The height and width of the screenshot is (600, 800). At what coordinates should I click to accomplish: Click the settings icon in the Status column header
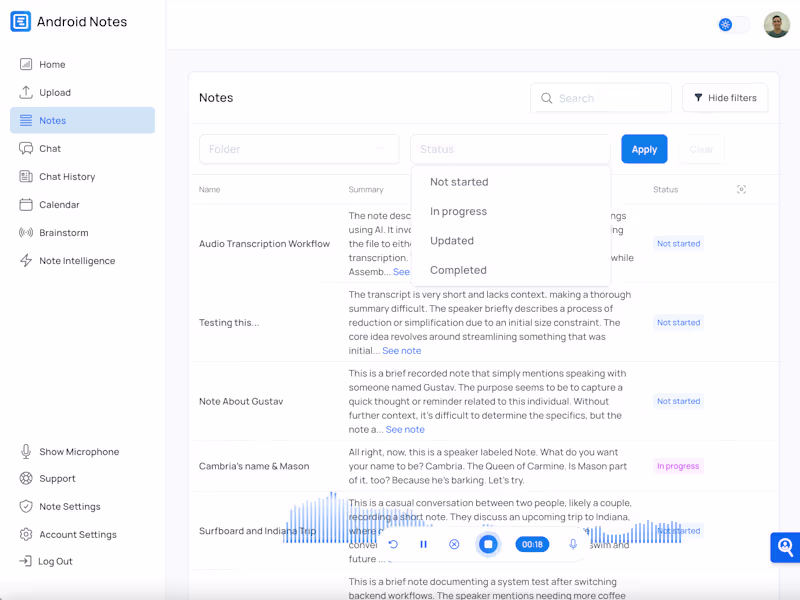click(x=742, y=189)
